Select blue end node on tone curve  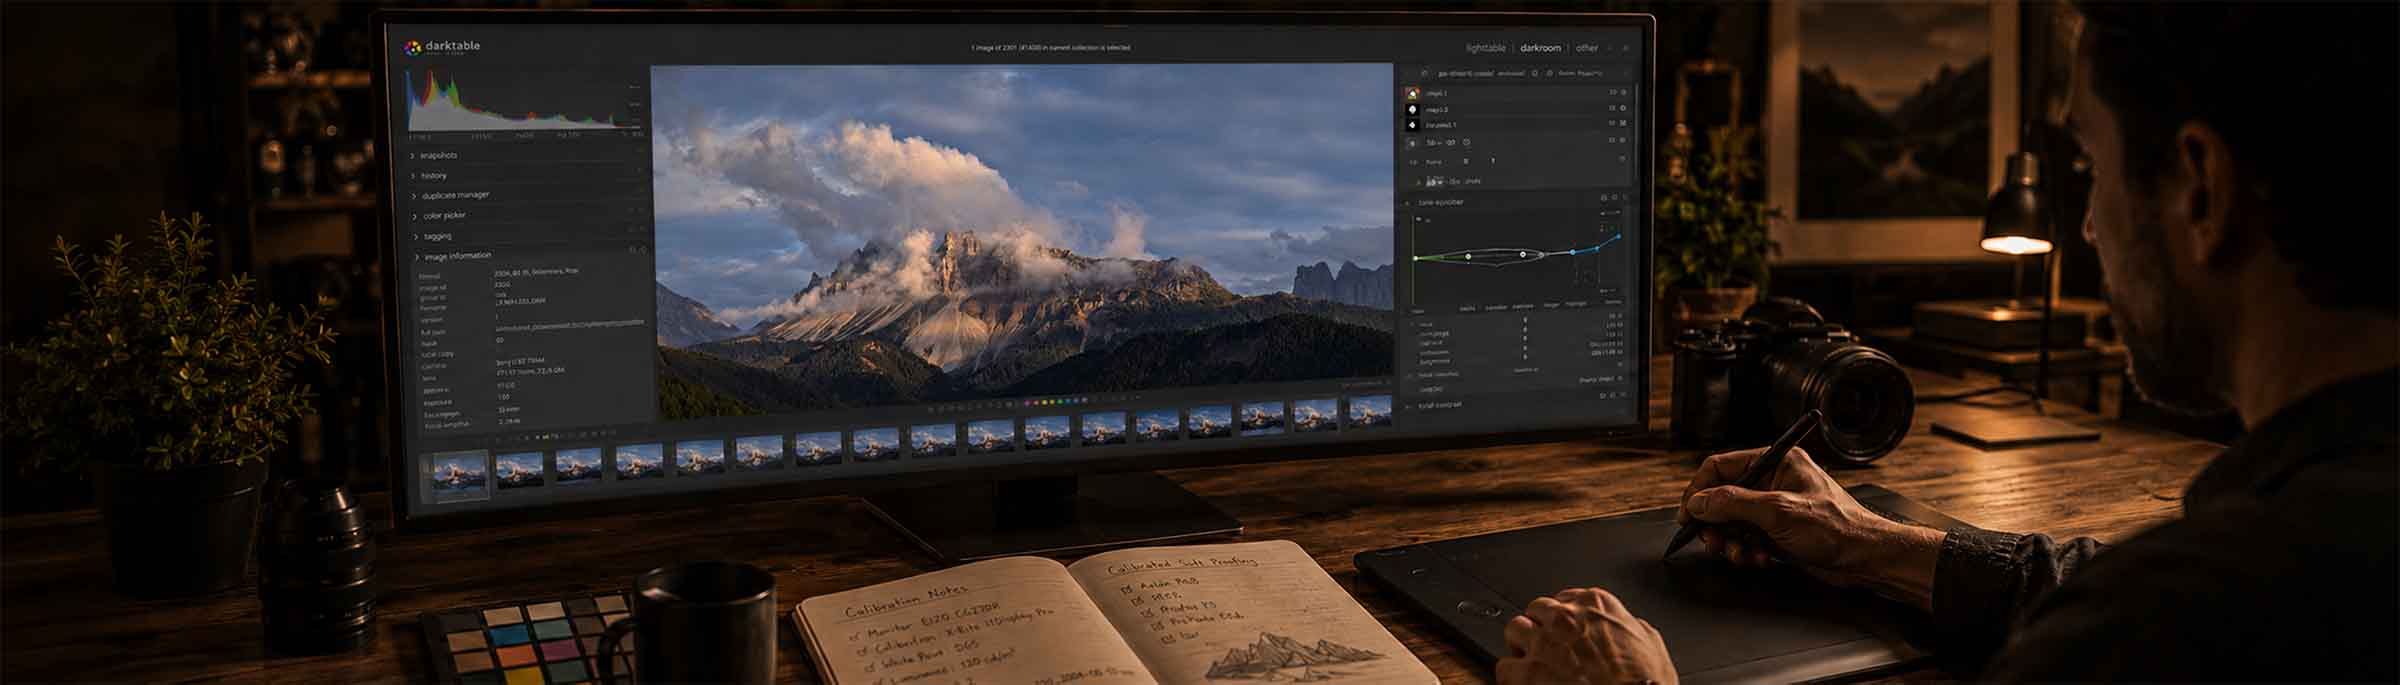[1619, 237]
